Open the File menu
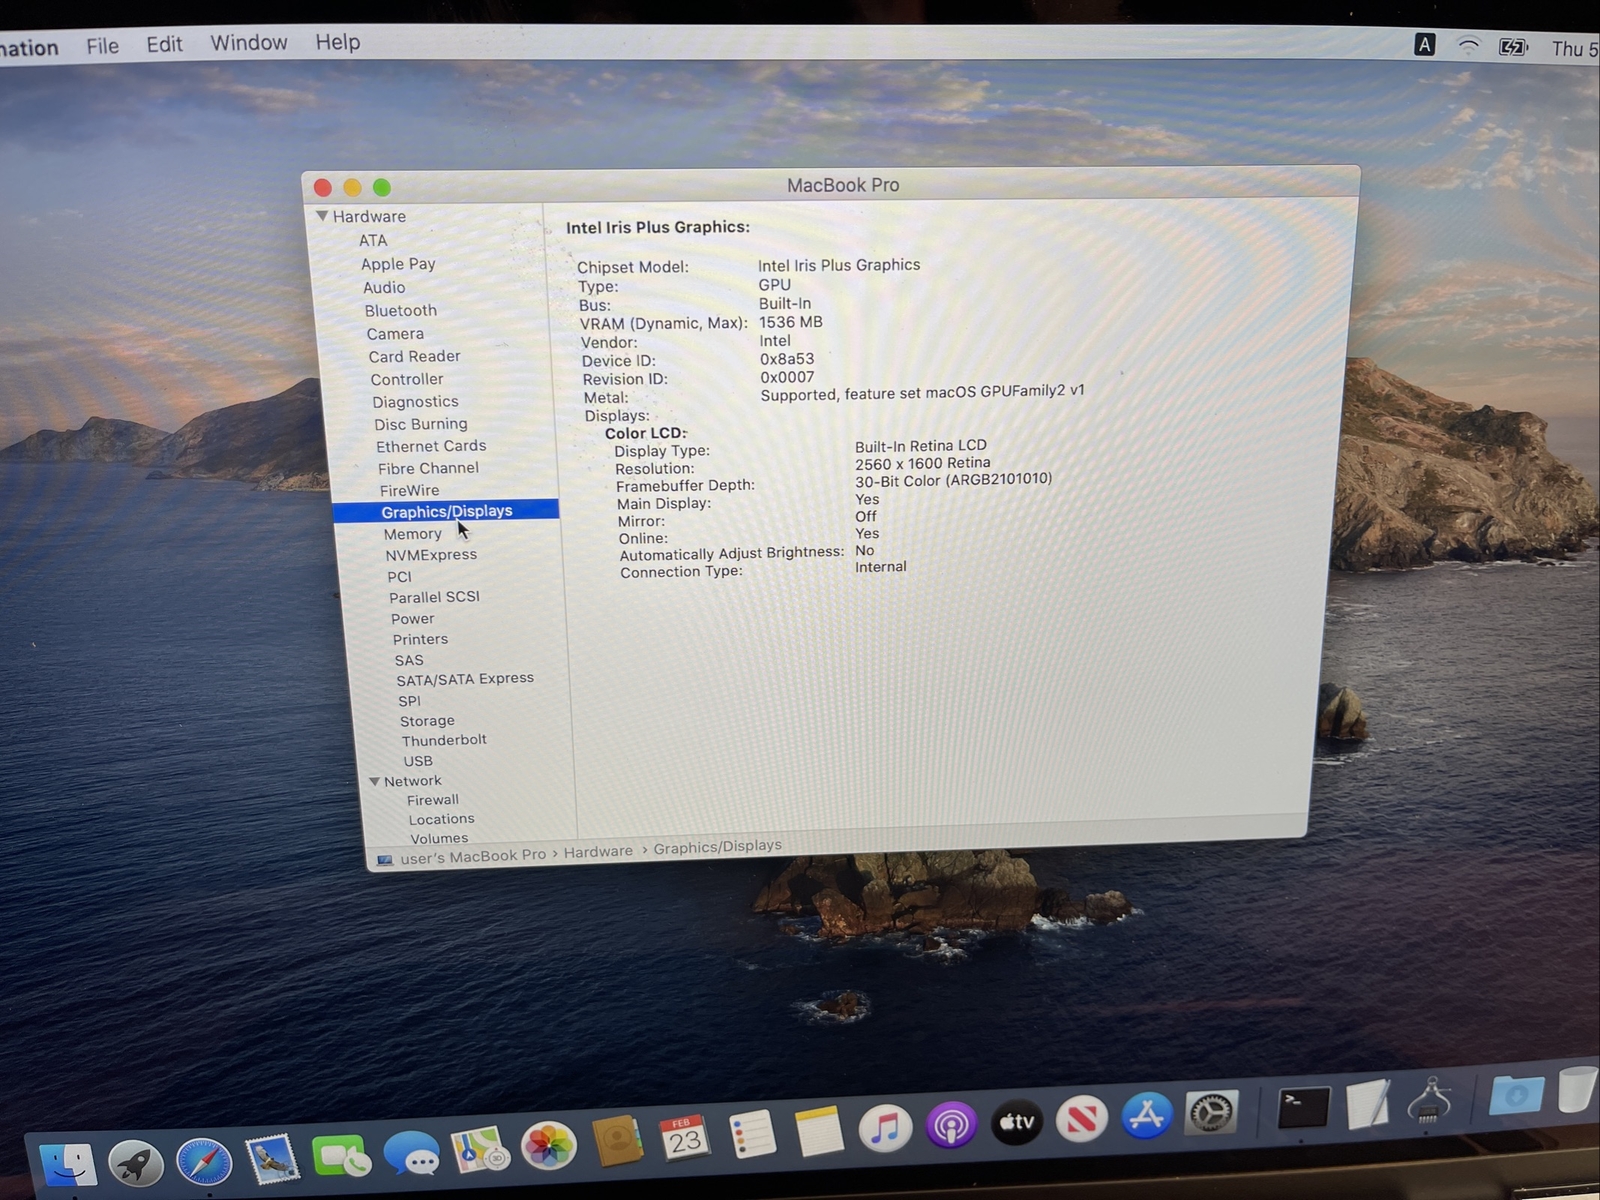 point(102,46)
